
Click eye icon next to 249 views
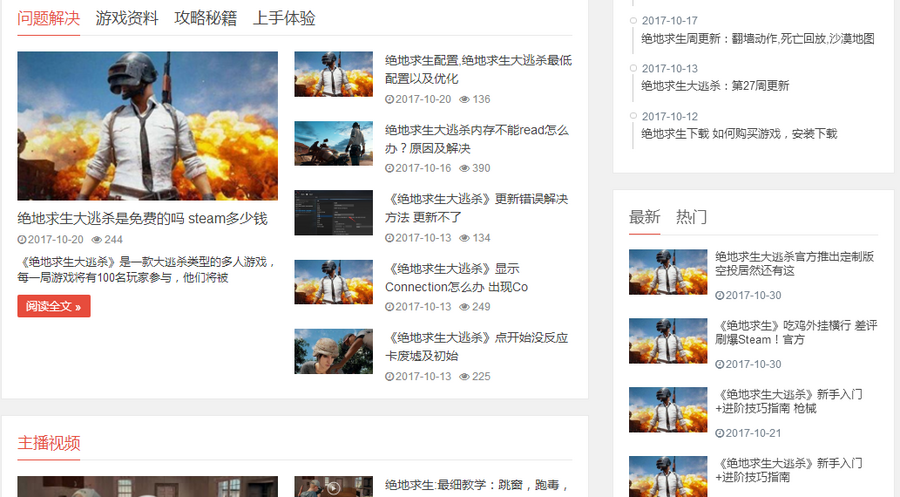464,306
